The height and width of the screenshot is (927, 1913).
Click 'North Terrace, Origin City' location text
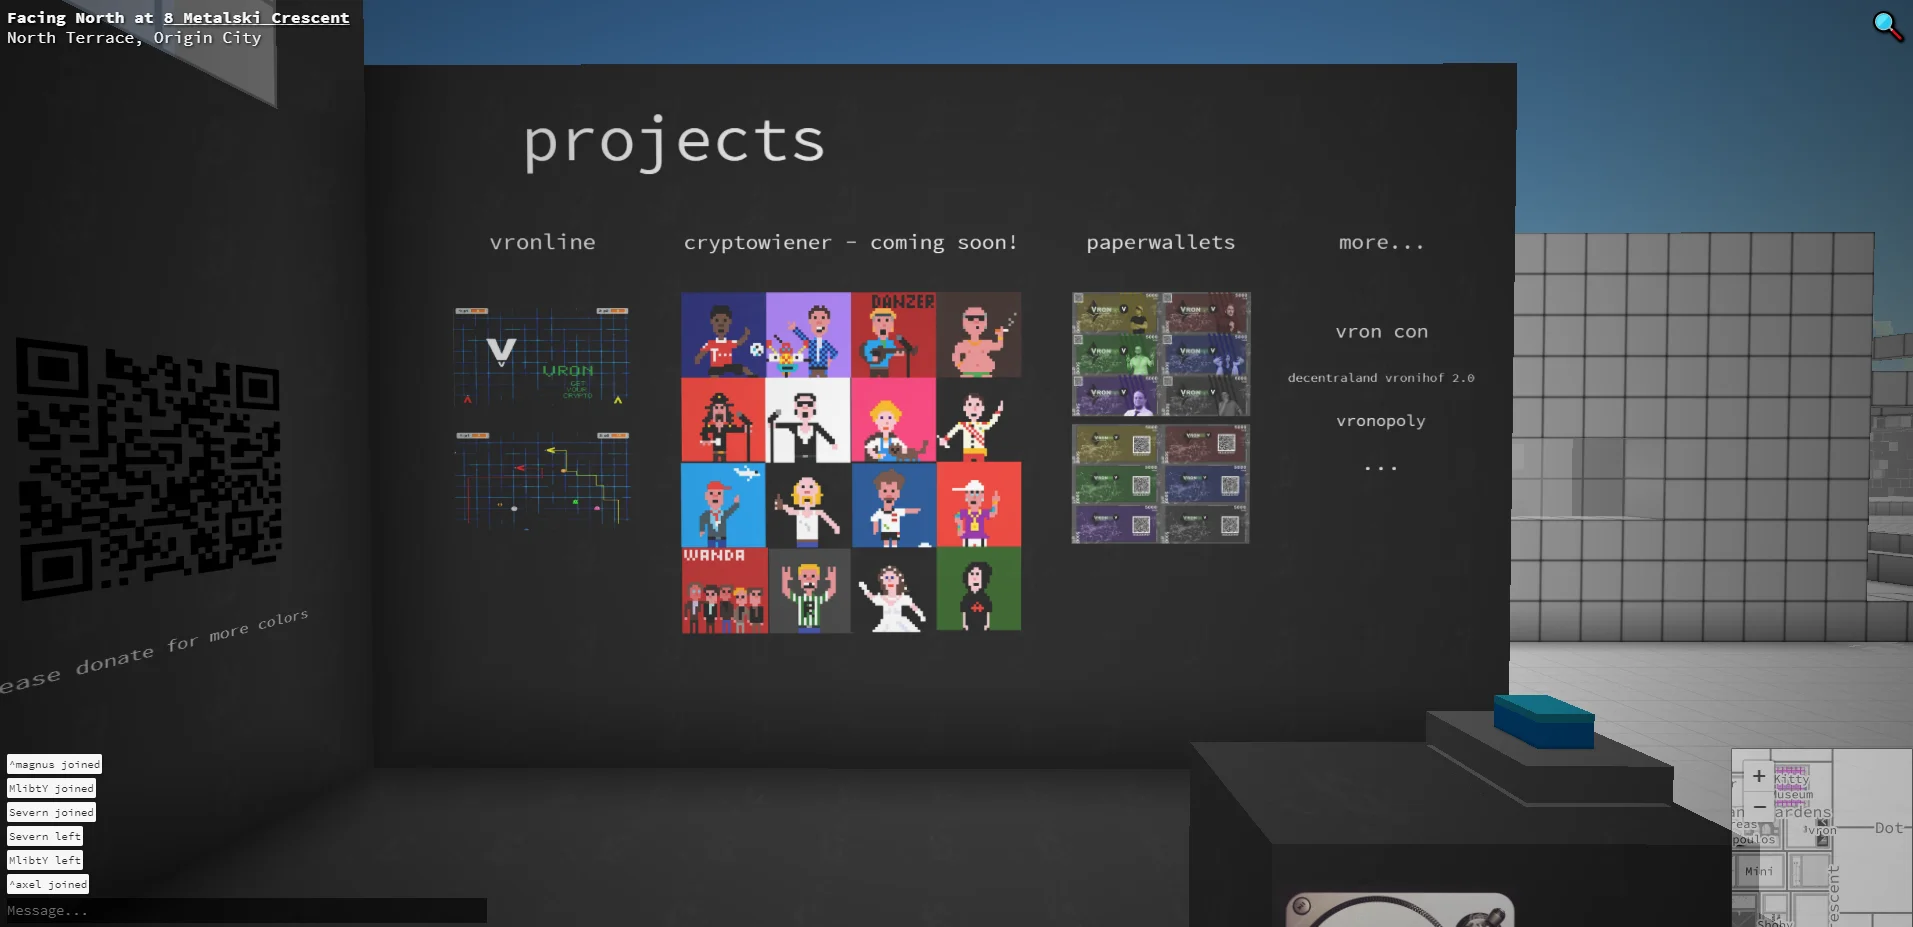(x=134, y=38)
